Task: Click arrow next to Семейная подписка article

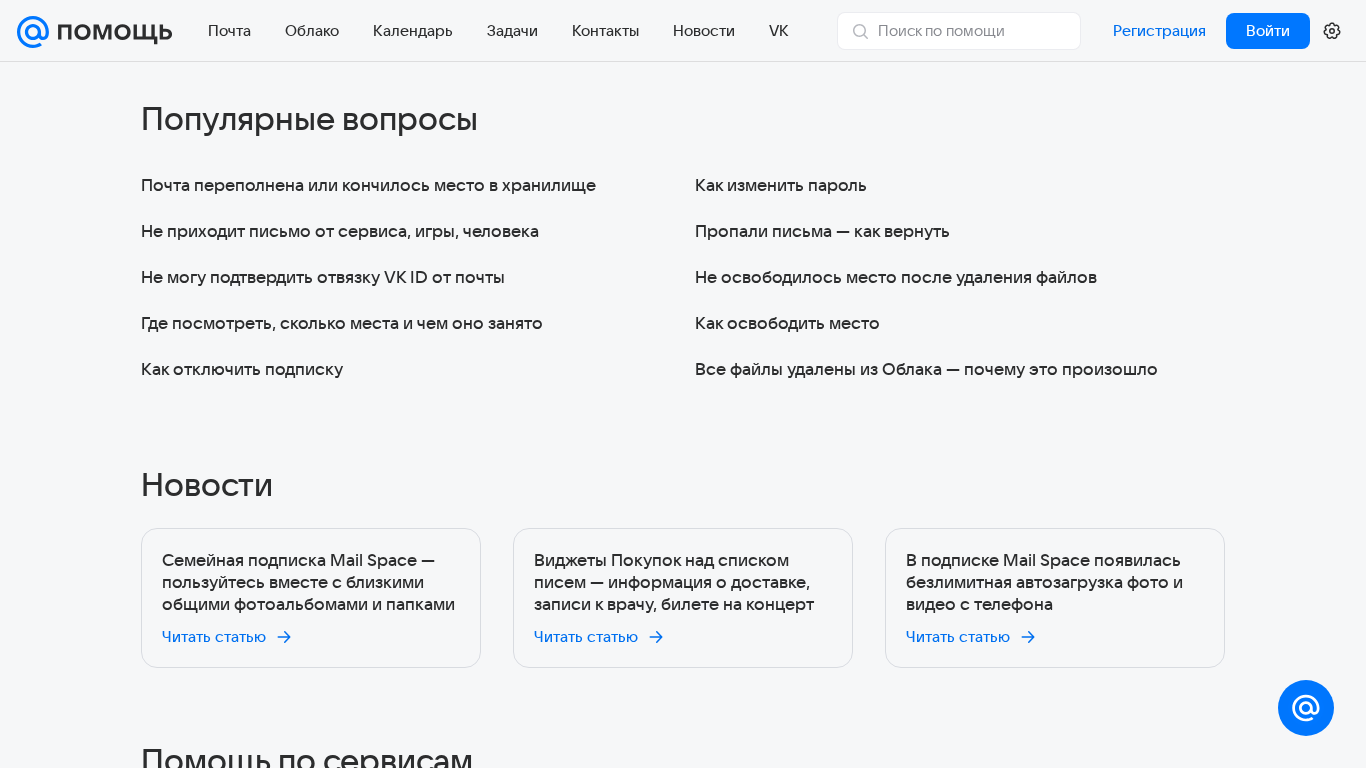Action: click(x=284, y=637)
